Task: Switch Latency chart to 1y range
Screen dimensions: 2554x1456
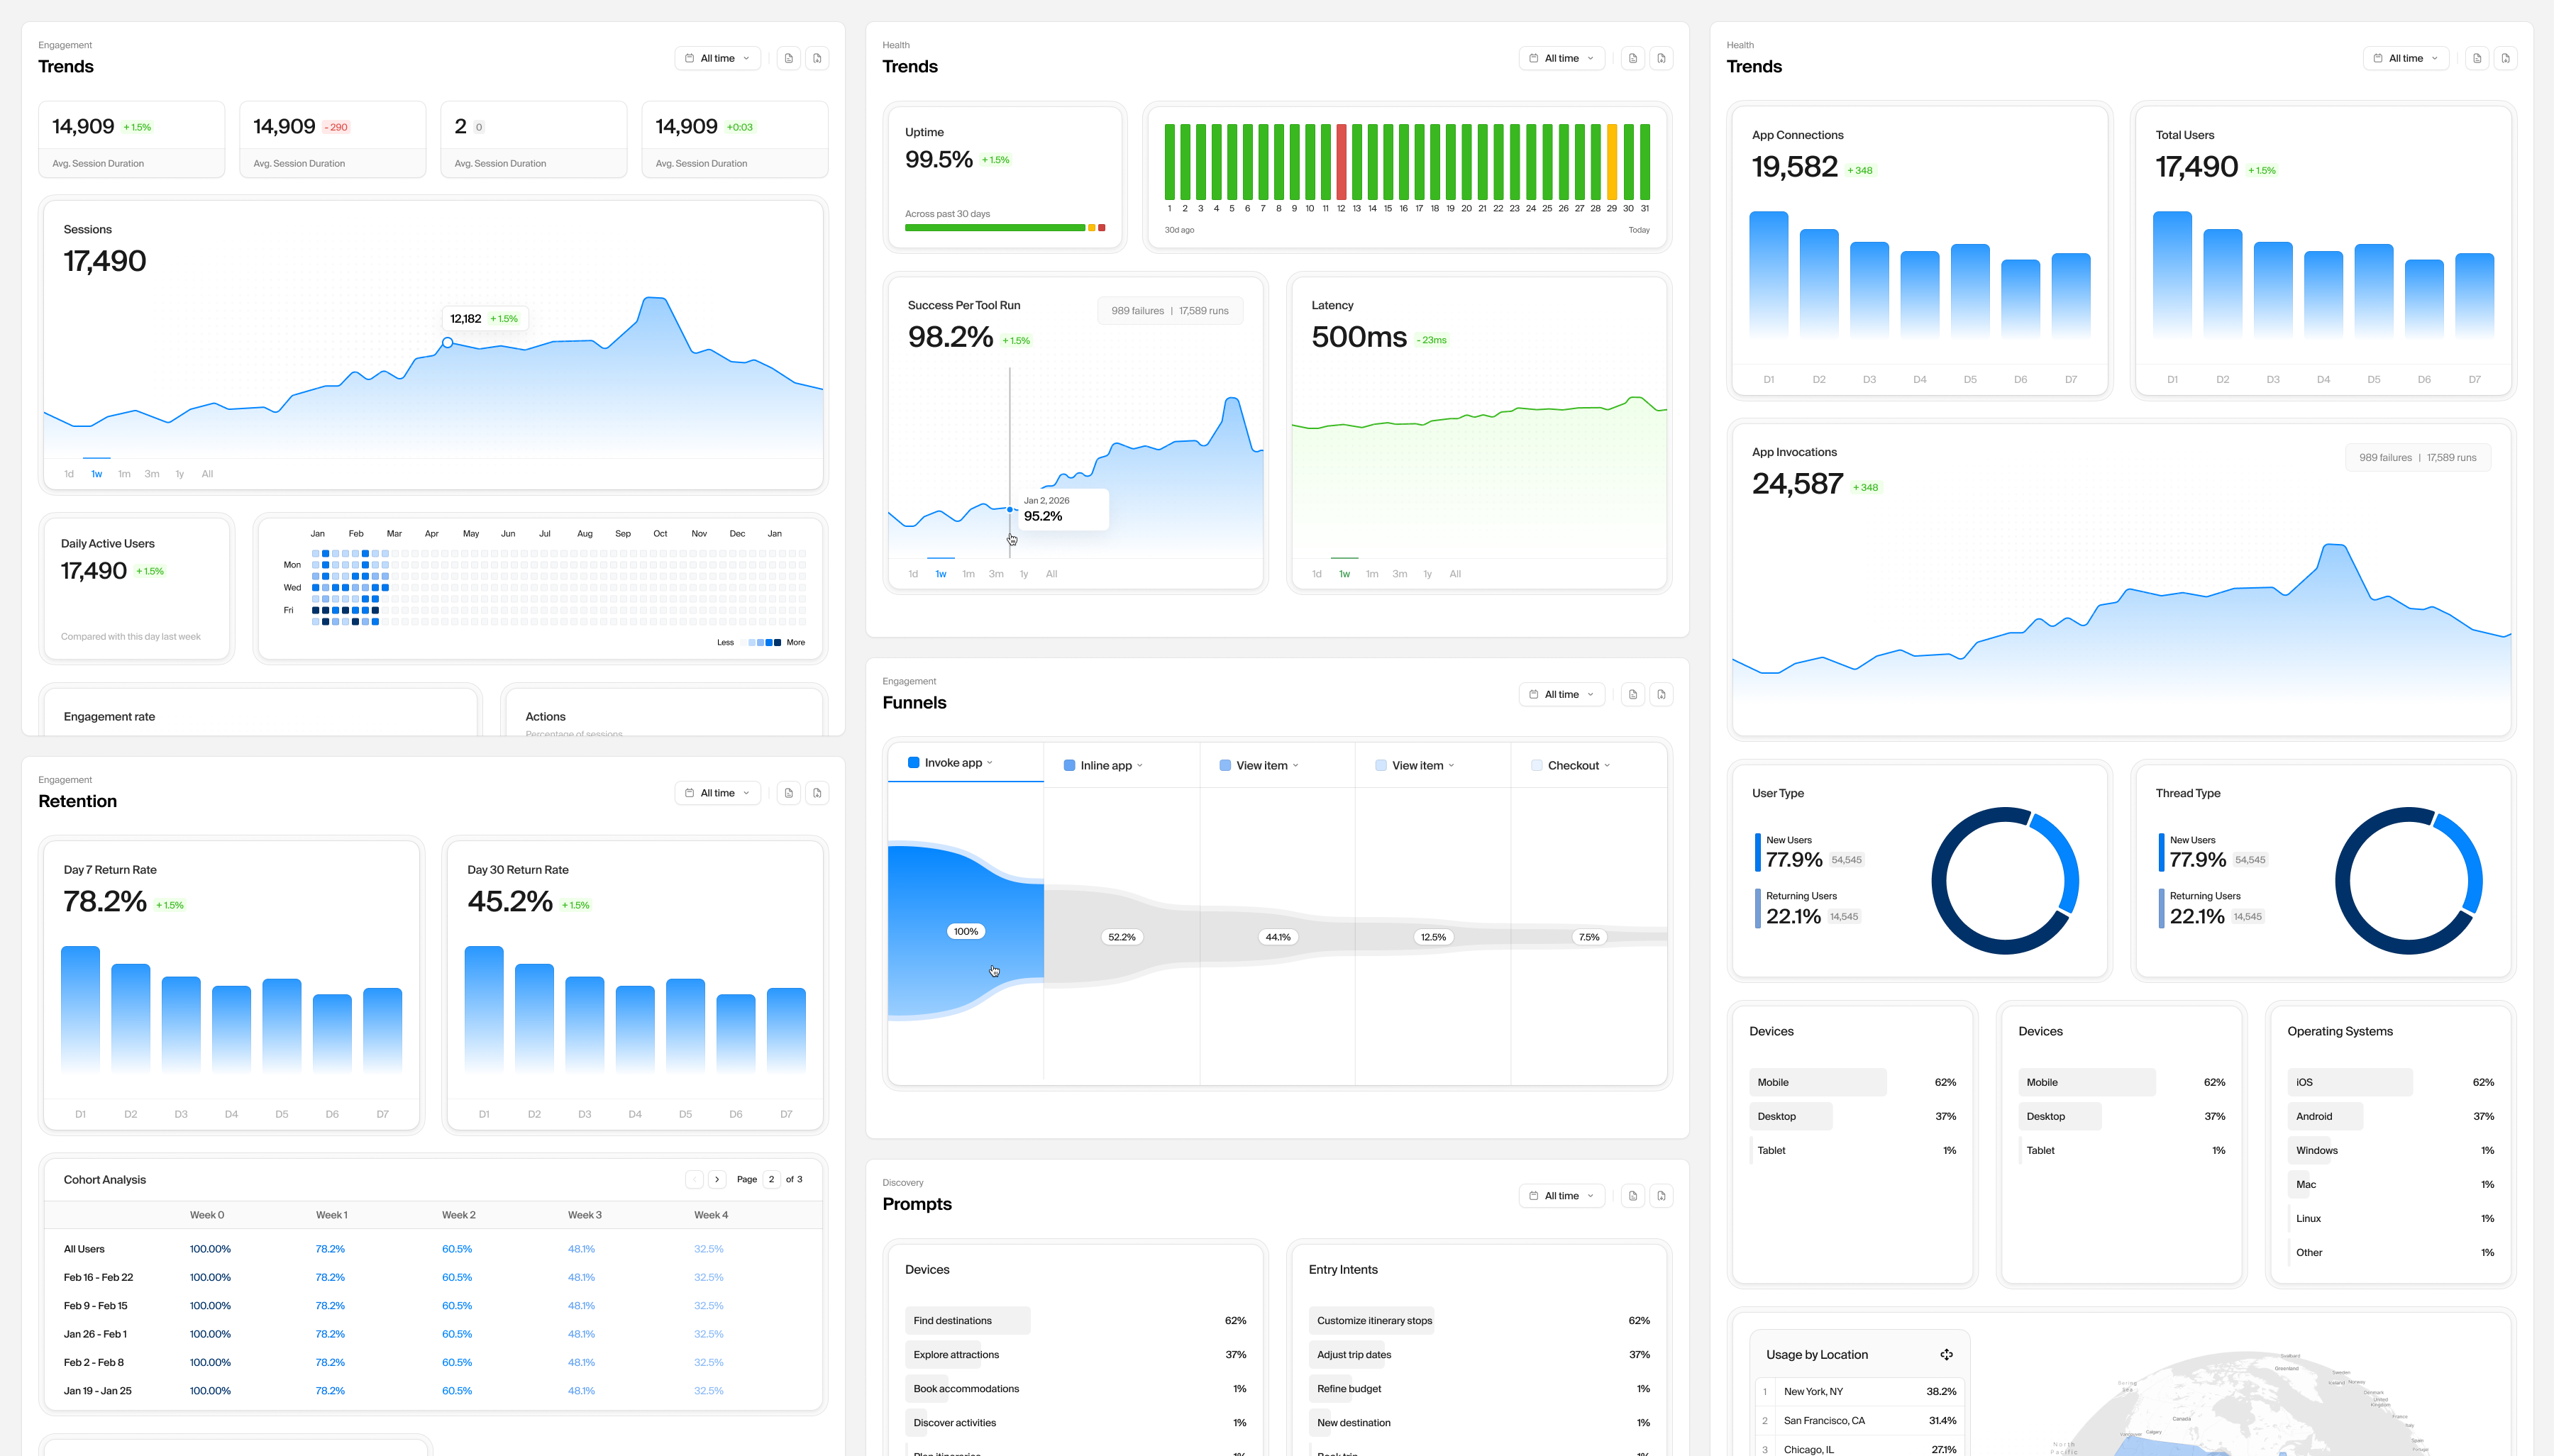Action: [x=1427, y=574]
